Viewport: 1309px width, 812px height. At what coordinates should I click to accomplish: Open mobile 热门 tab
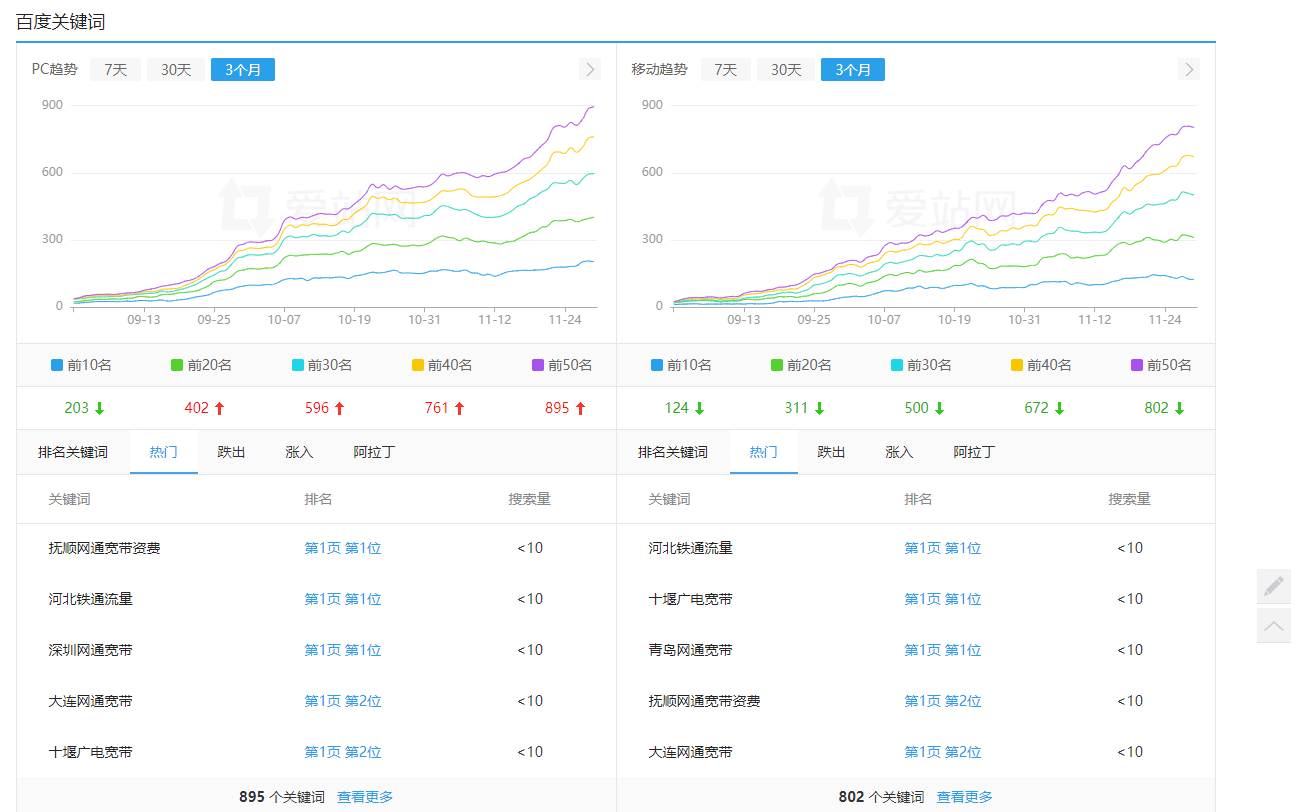(x=764, y=452)
